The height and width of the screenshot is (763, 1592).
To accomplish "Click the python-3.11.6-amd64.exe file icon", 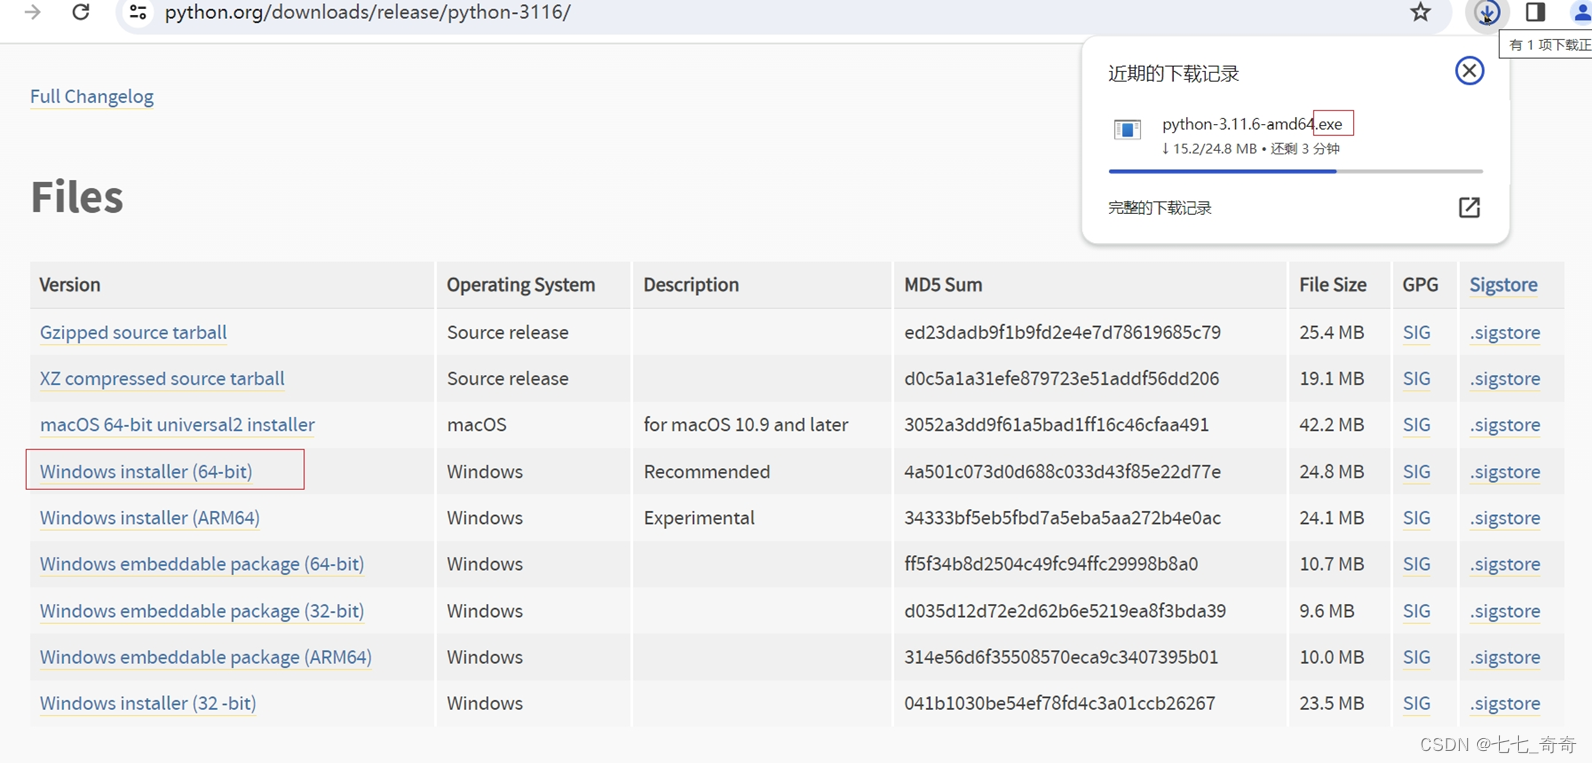I will pyautogui.click(x=1127, y=129).
